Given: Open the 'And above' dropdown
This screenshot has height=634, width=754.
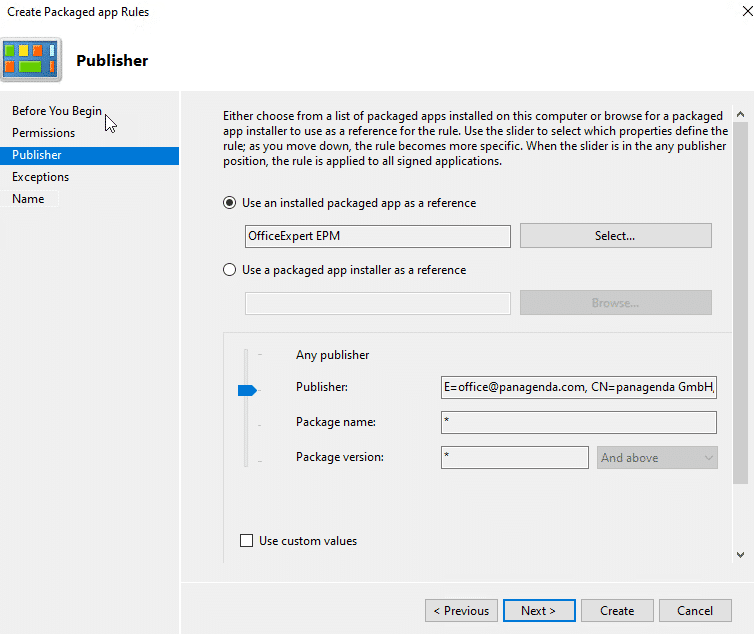Looking at the screenshot, I should [657, 457].
